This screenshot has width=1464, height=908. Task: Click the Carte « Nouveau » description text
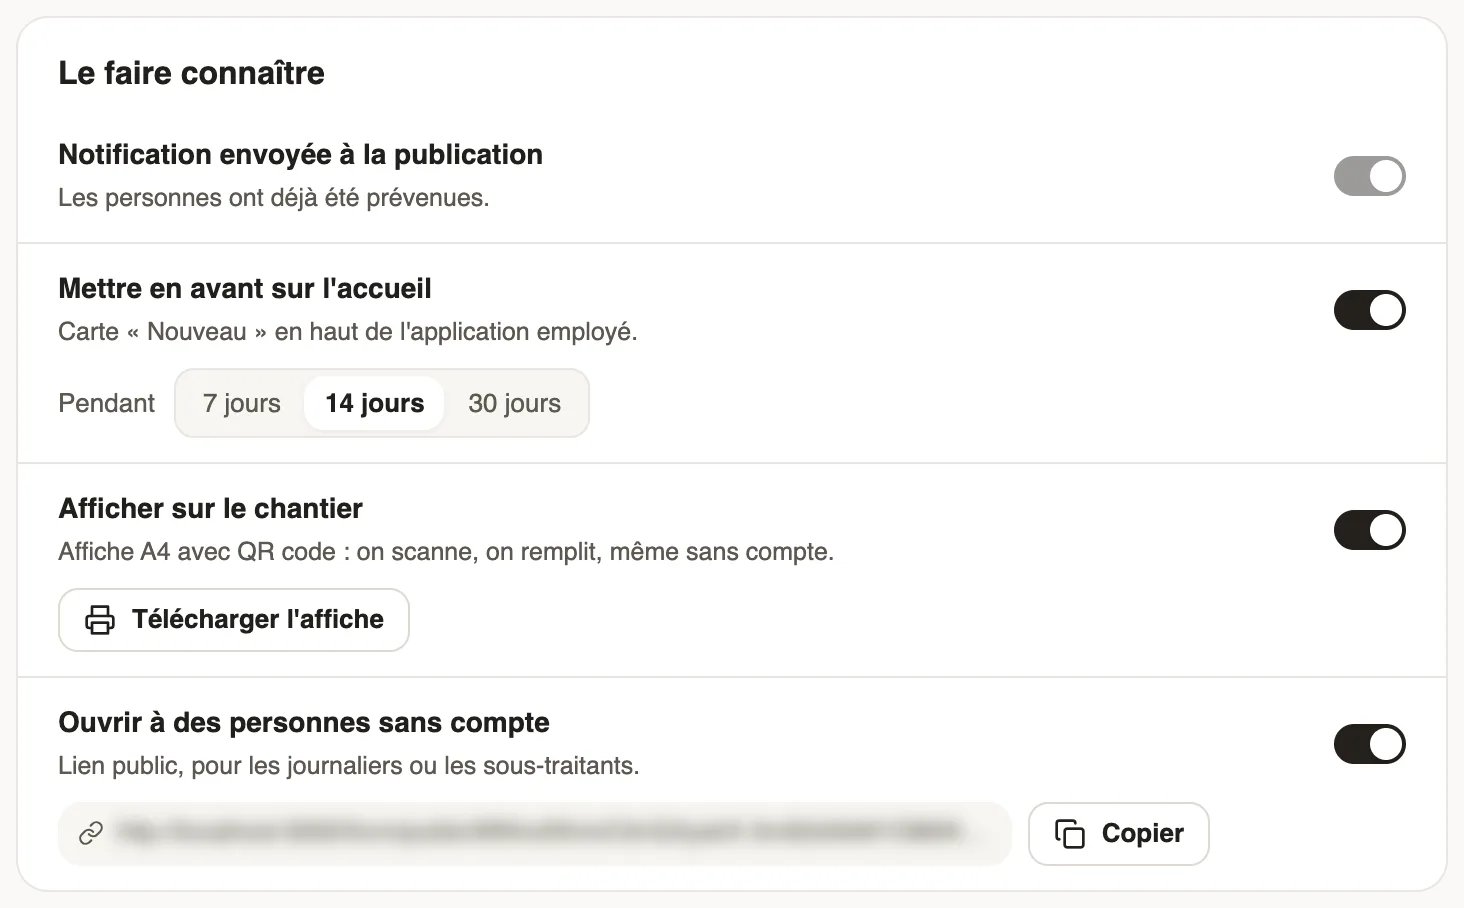[348, 332]
